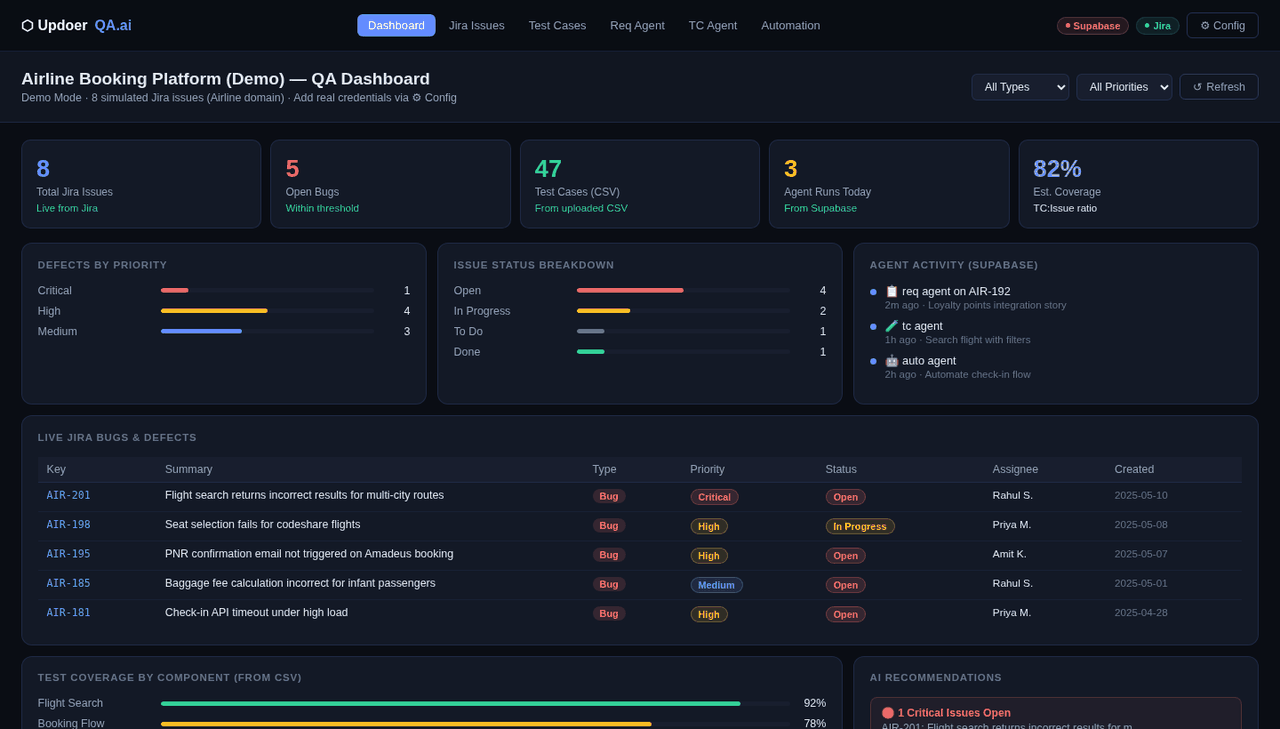Click the robot icon beside auto agent
Screen dimensions: 1280x729
coord(892,361)
